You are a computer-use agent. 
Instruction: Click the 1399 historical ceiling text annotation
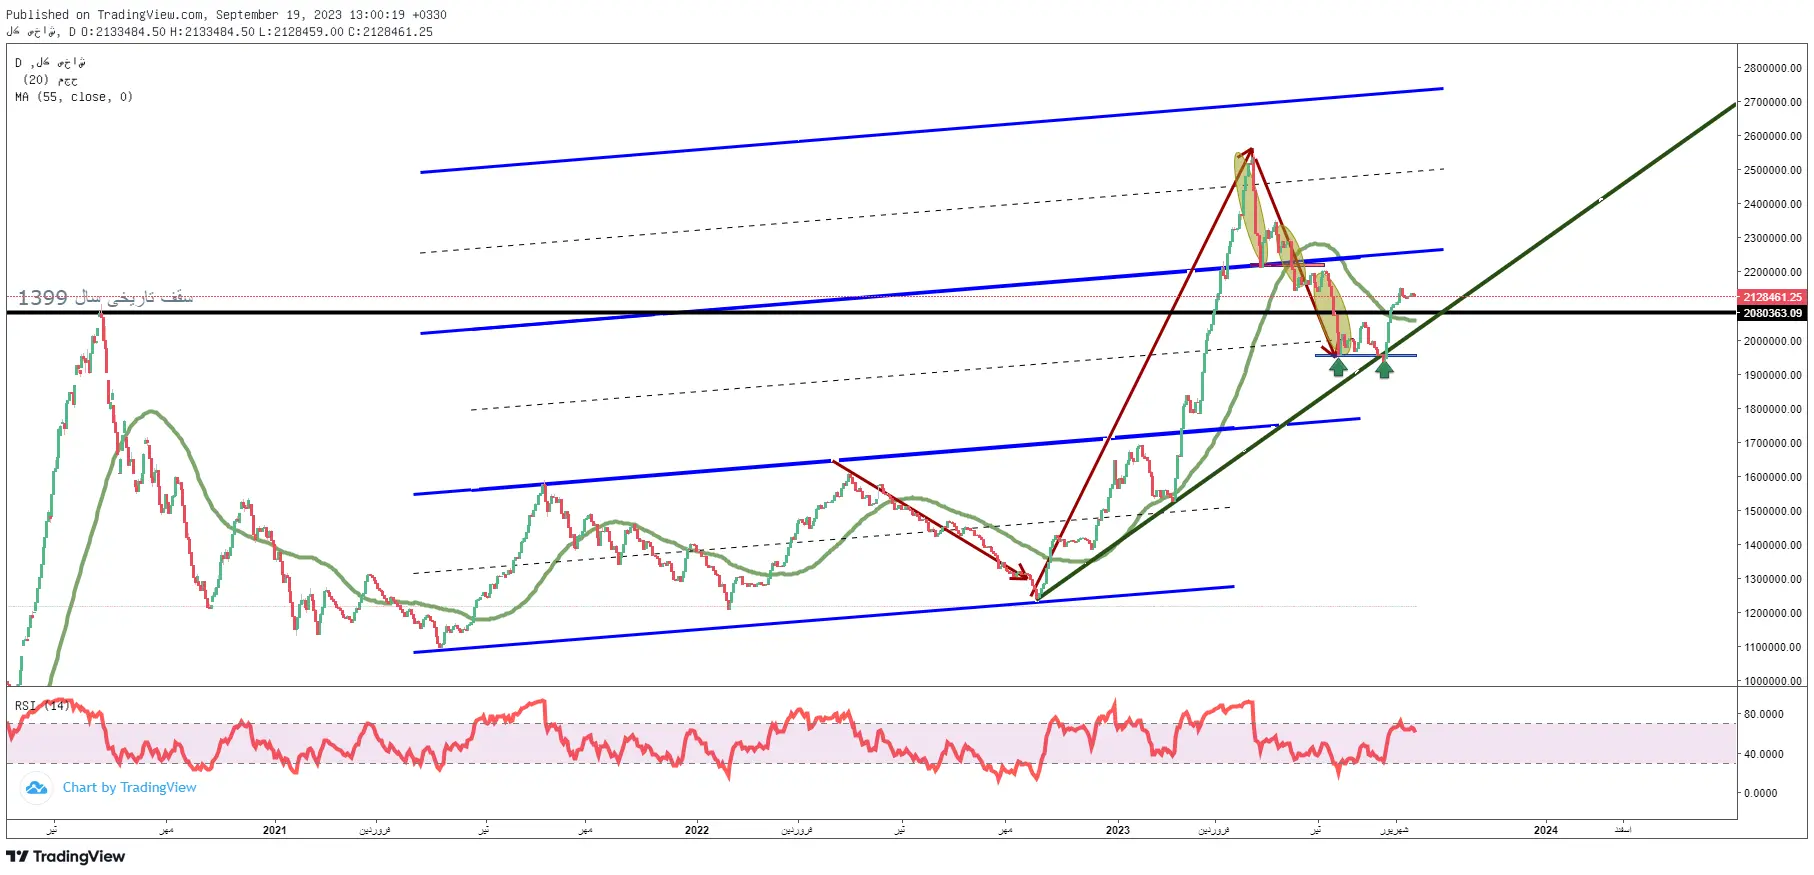105,297
